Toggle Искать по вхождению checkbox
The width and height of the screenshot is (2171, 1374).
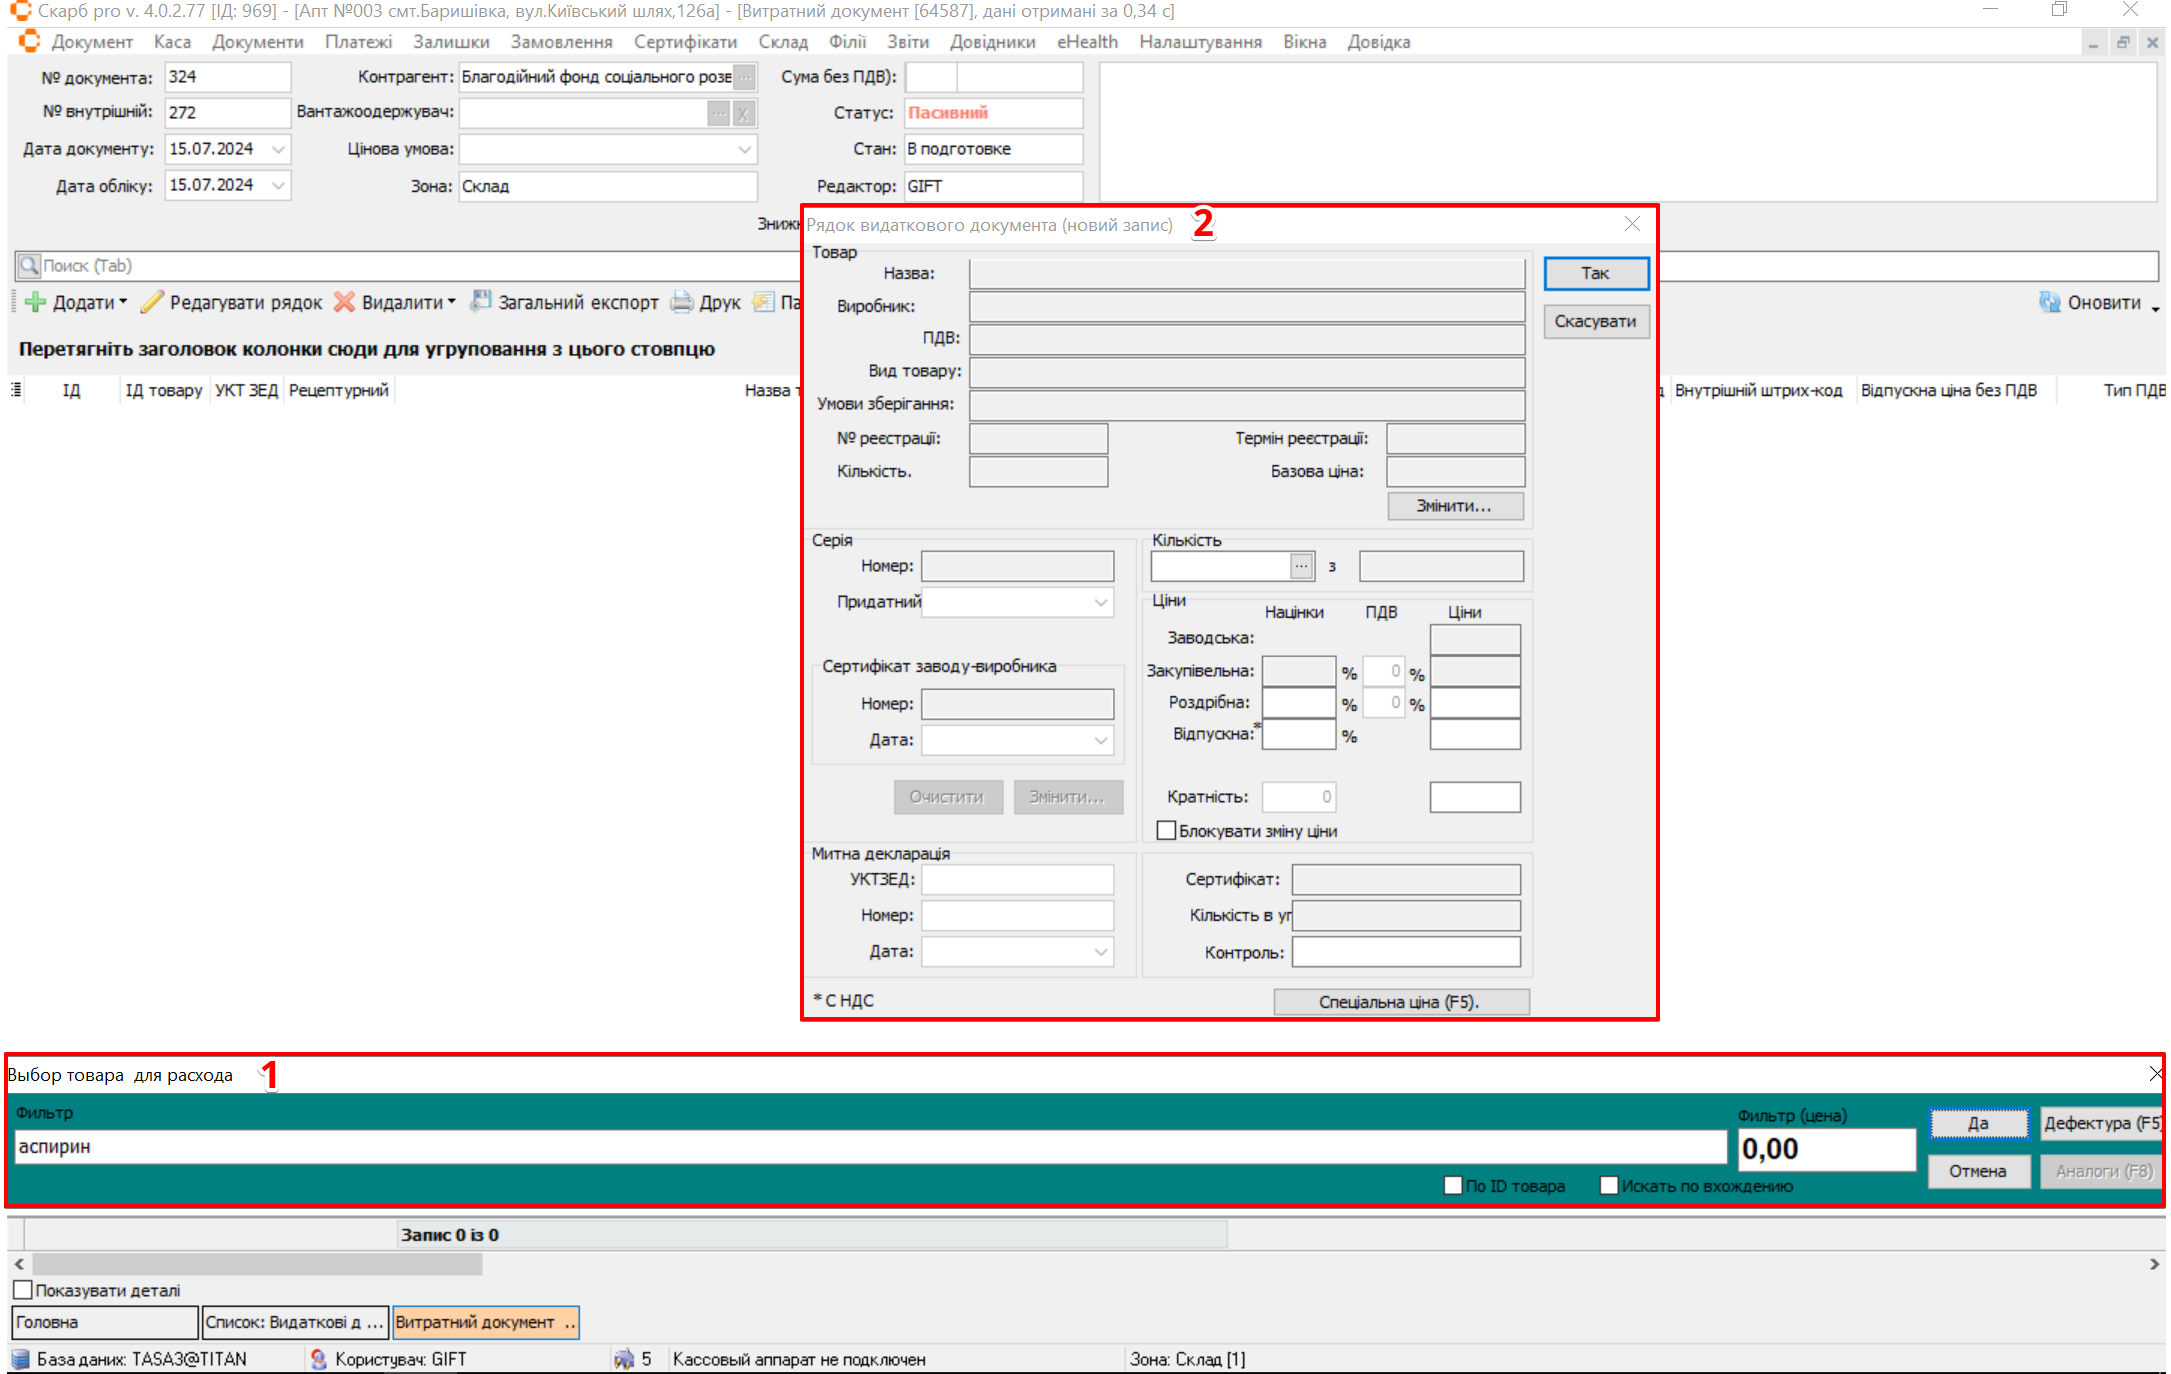point(1609,1186)
